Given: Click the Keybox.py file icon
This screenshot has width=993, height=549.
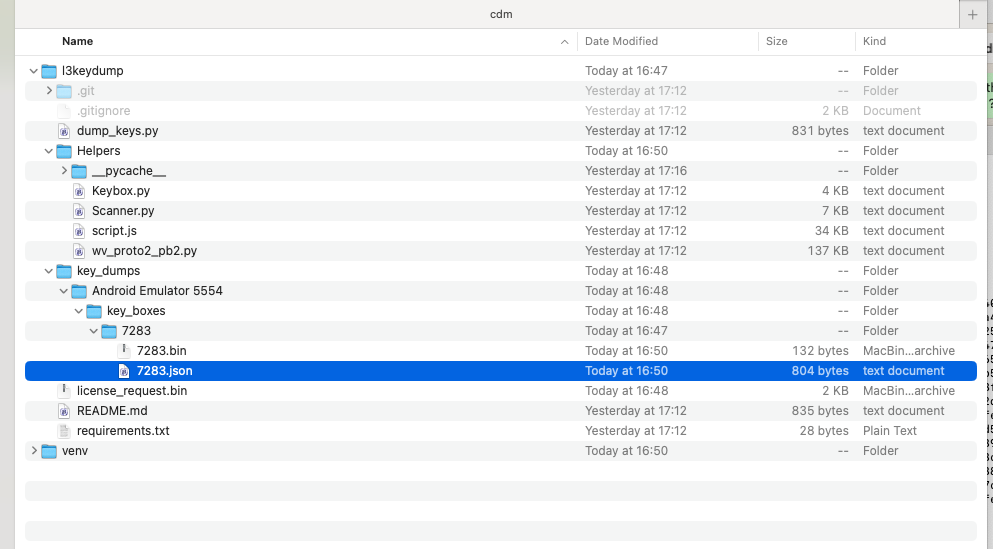Looking at the screenshot, I should click(79, 191).
